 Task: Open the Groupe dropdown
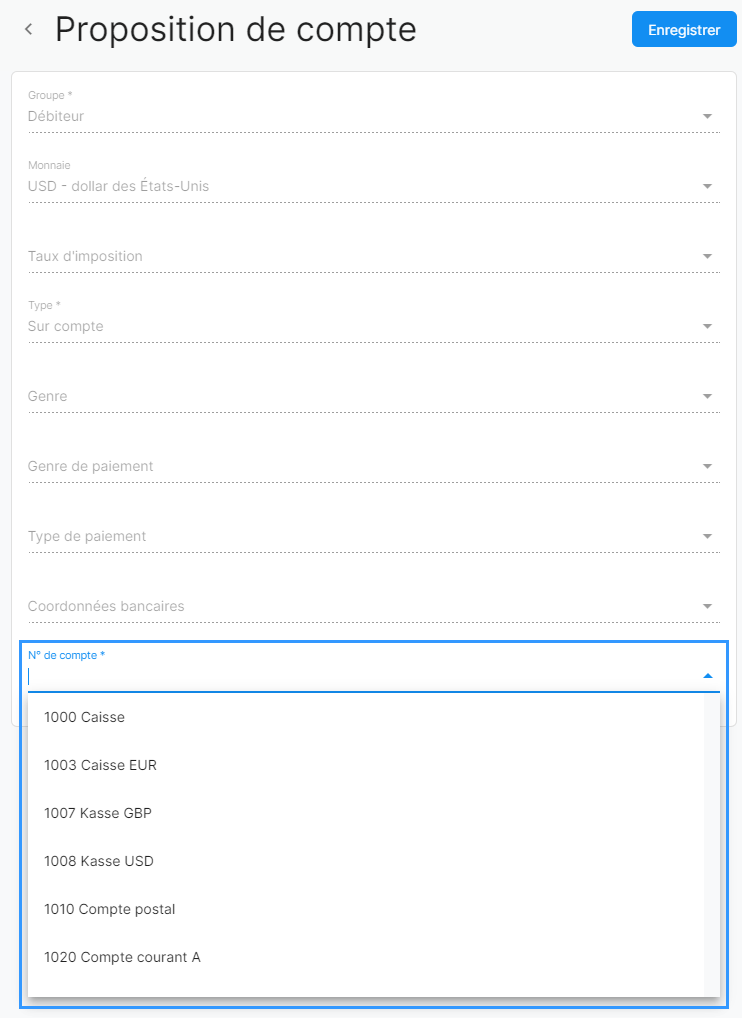click(360, 116)
